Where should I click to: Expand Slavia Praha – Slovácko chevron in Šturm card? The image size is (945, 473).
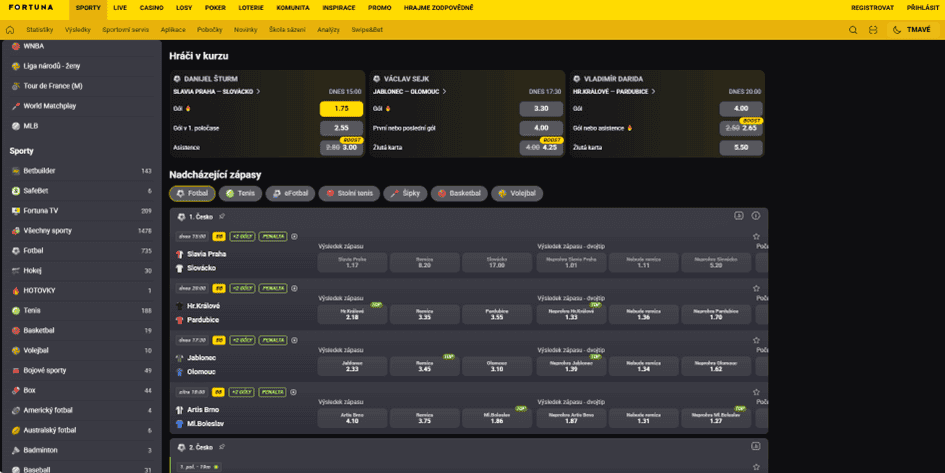(x=259, y=92)
